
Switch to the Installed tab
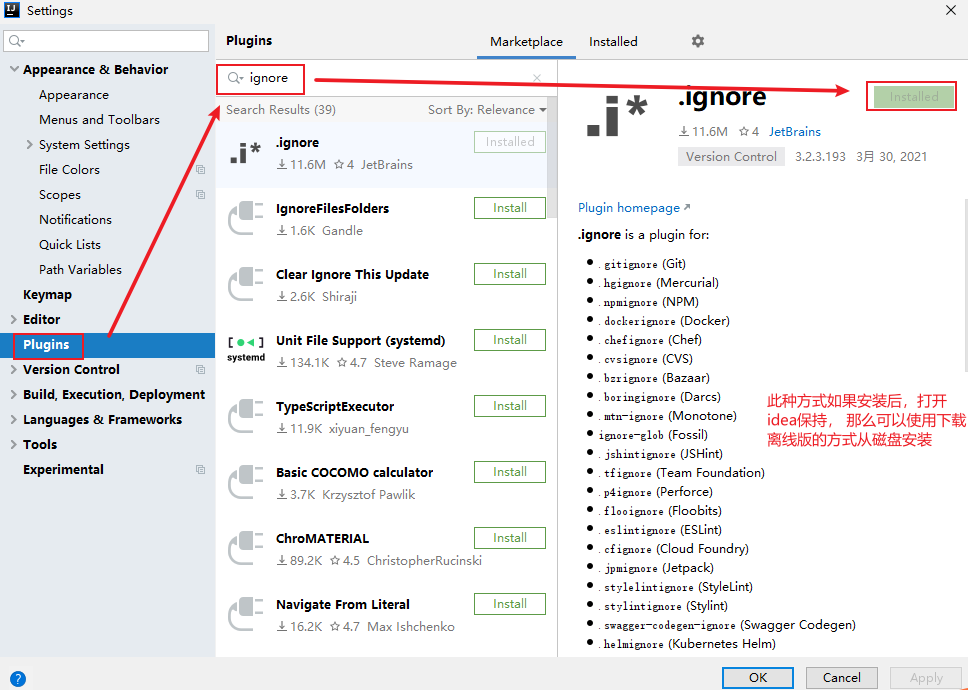[x=613, y=42]
